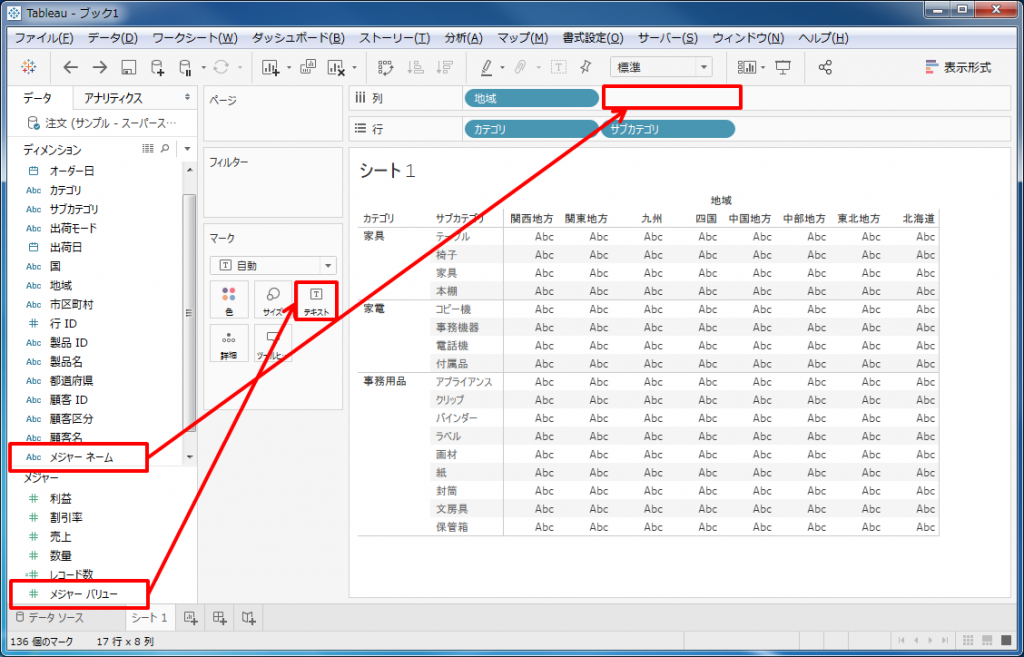This screenshot has height=657, width=1024.
Task: Click the undo back arrow in toolbar
Action: 70,67
